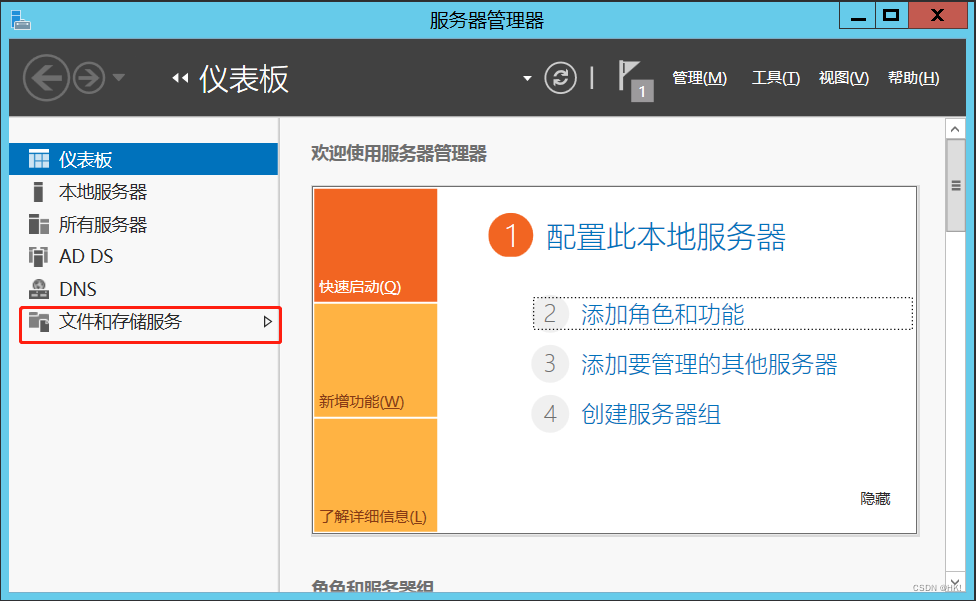Click the Server Manager icon in the titlebar
This screenshot has height=601, width=976.
20,15
